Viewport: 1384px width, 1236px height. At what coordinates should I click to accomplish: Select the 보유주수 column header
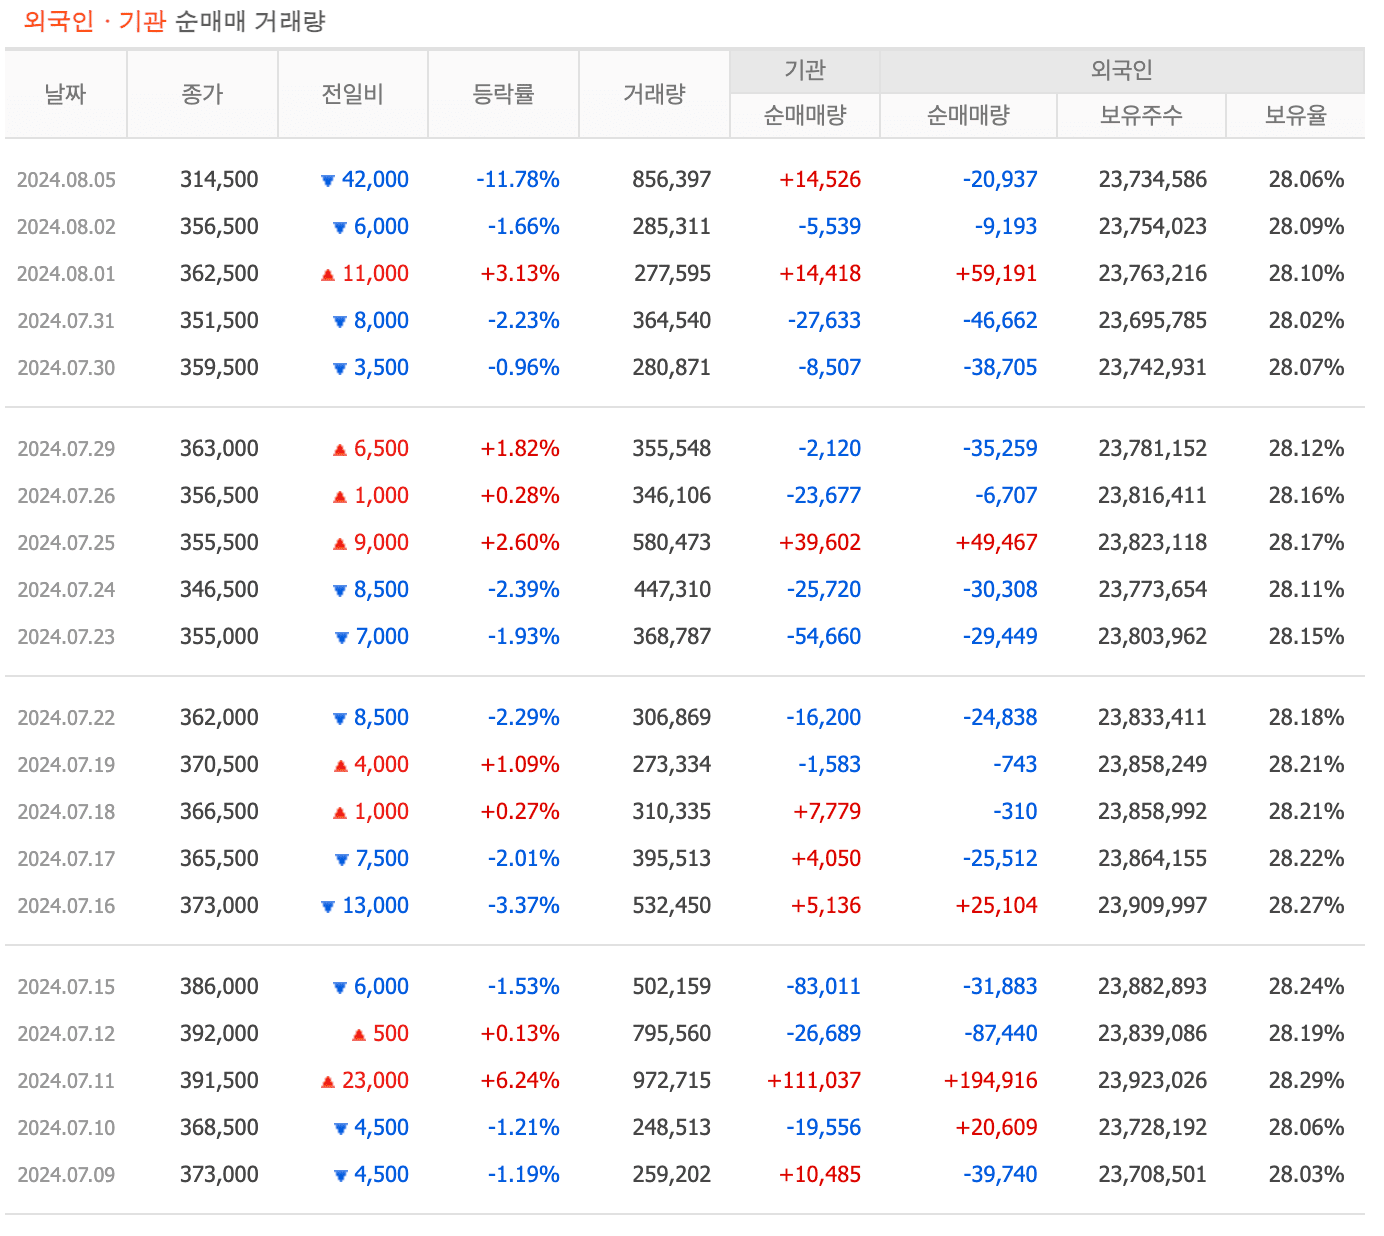pyautogui.click(x=1141, y=116)
